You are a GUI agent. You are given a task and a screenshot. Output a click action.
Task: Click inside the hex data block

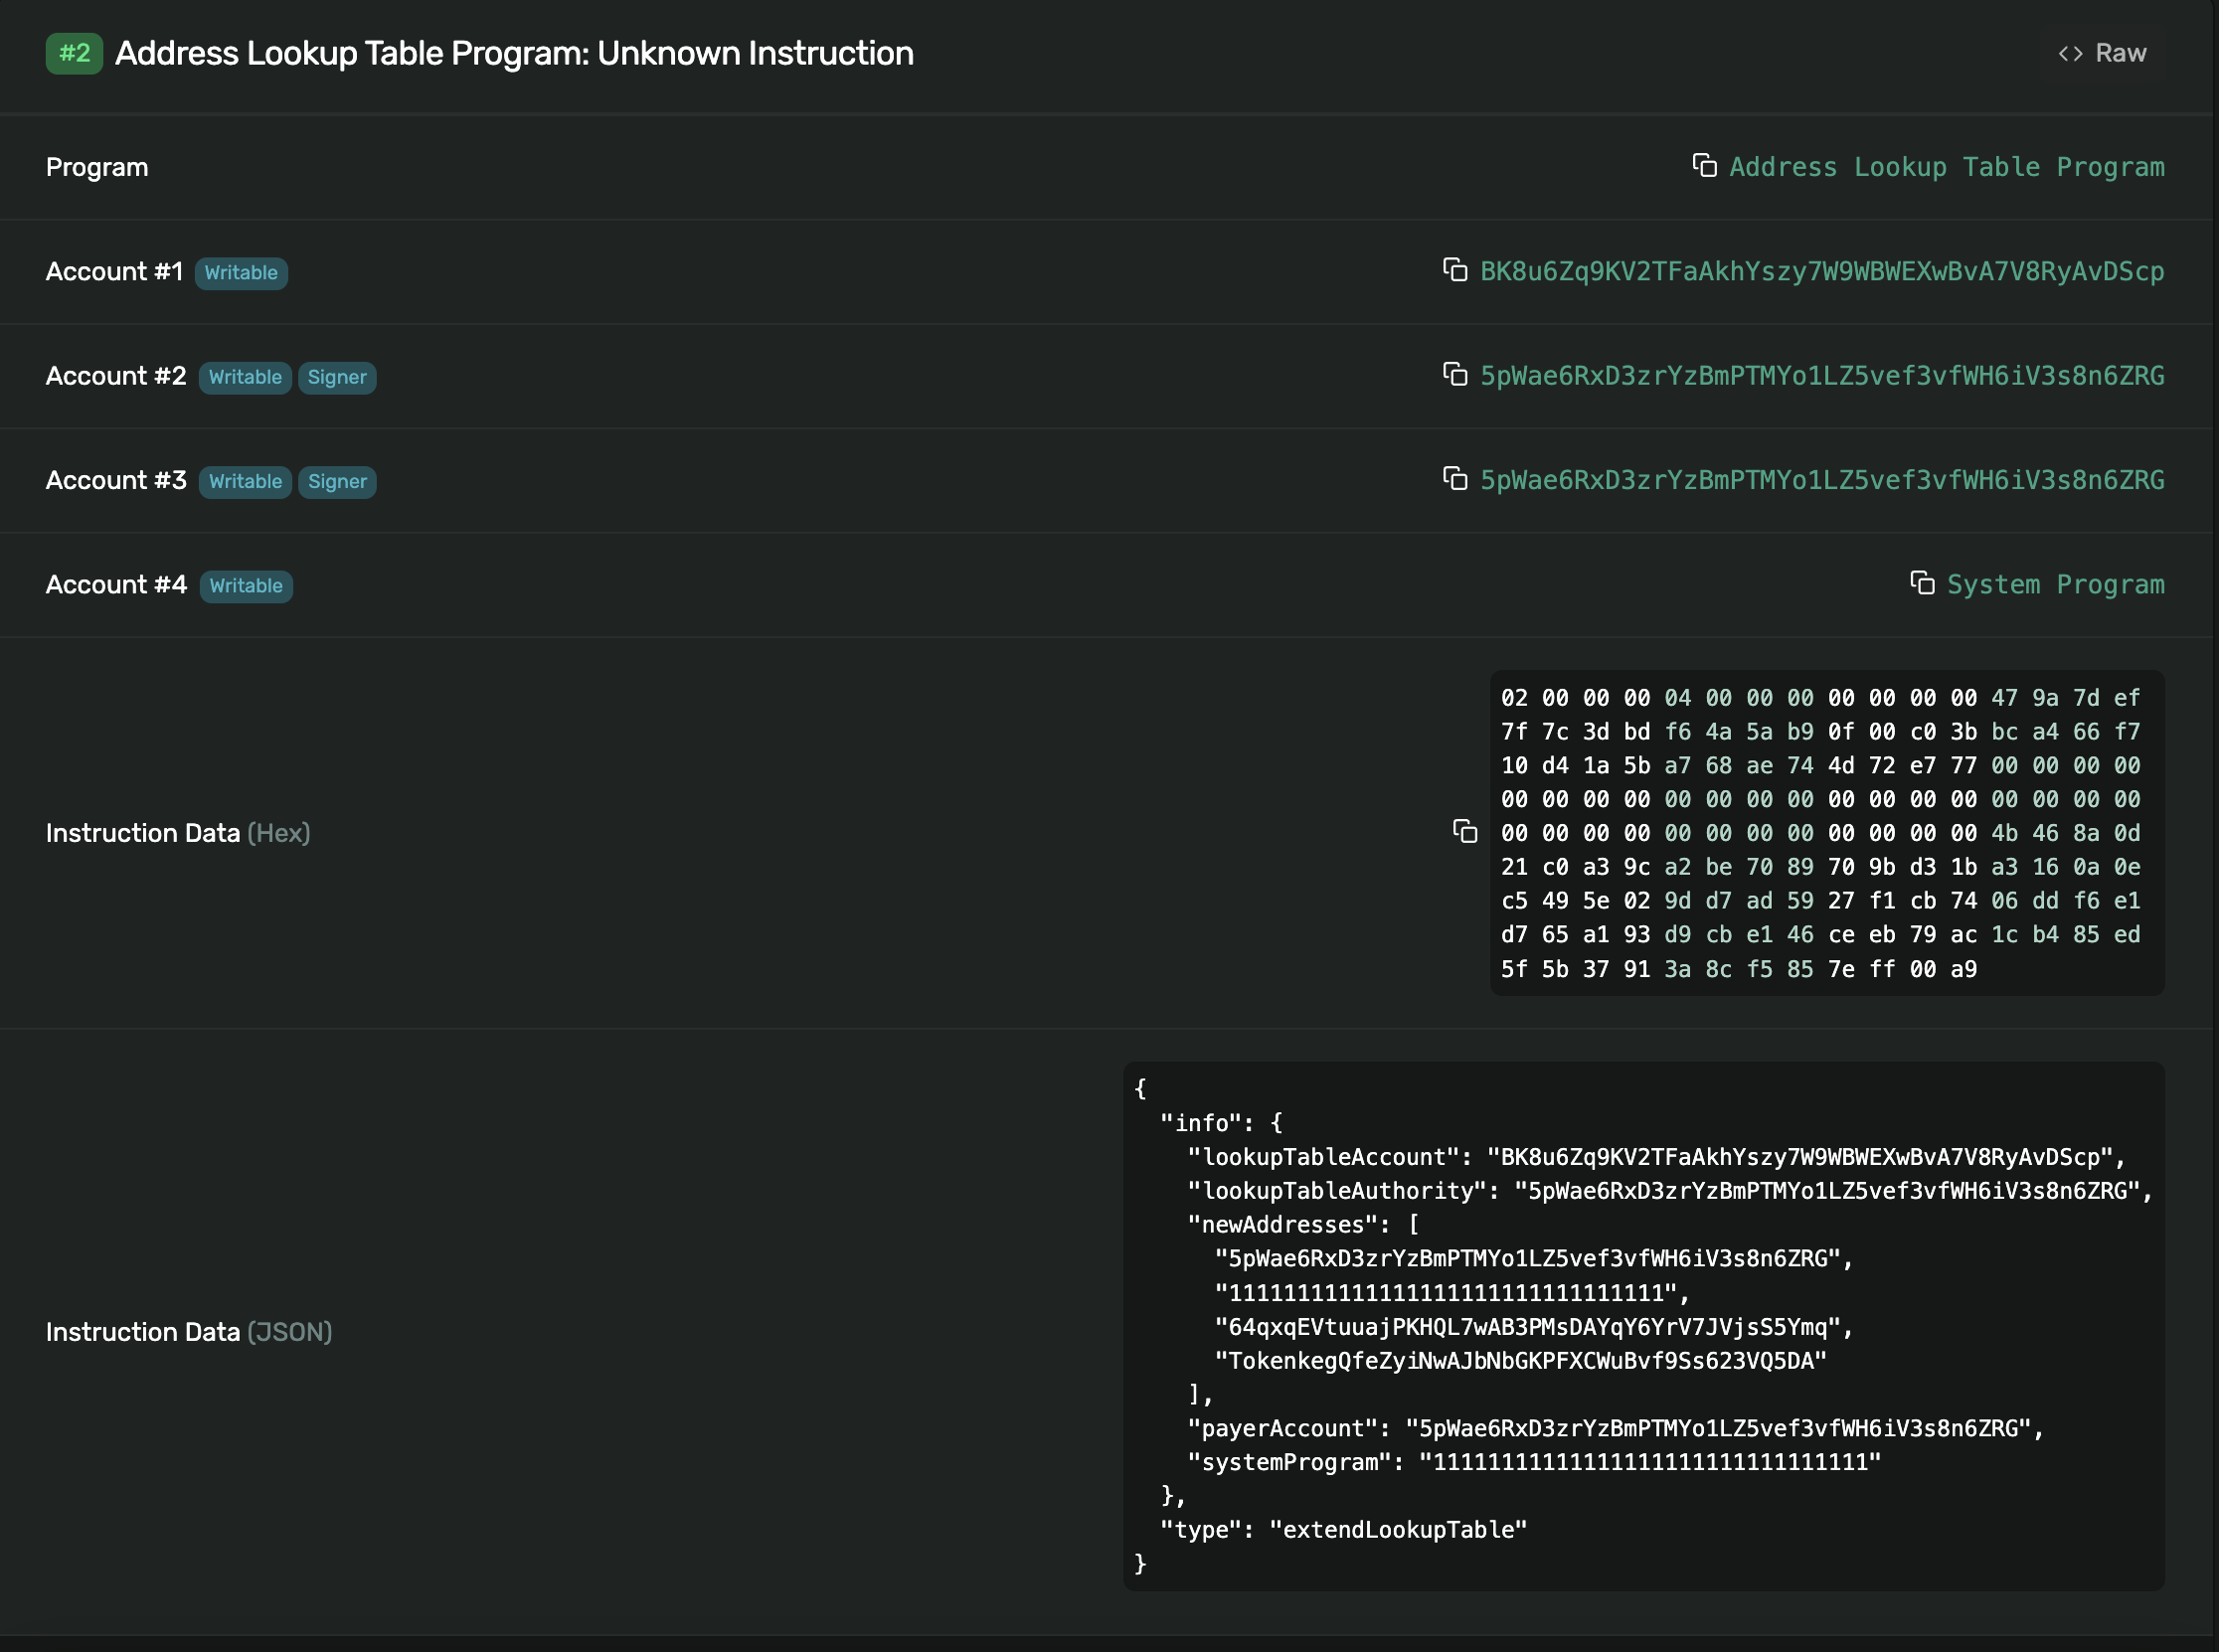pos(1826,832)
